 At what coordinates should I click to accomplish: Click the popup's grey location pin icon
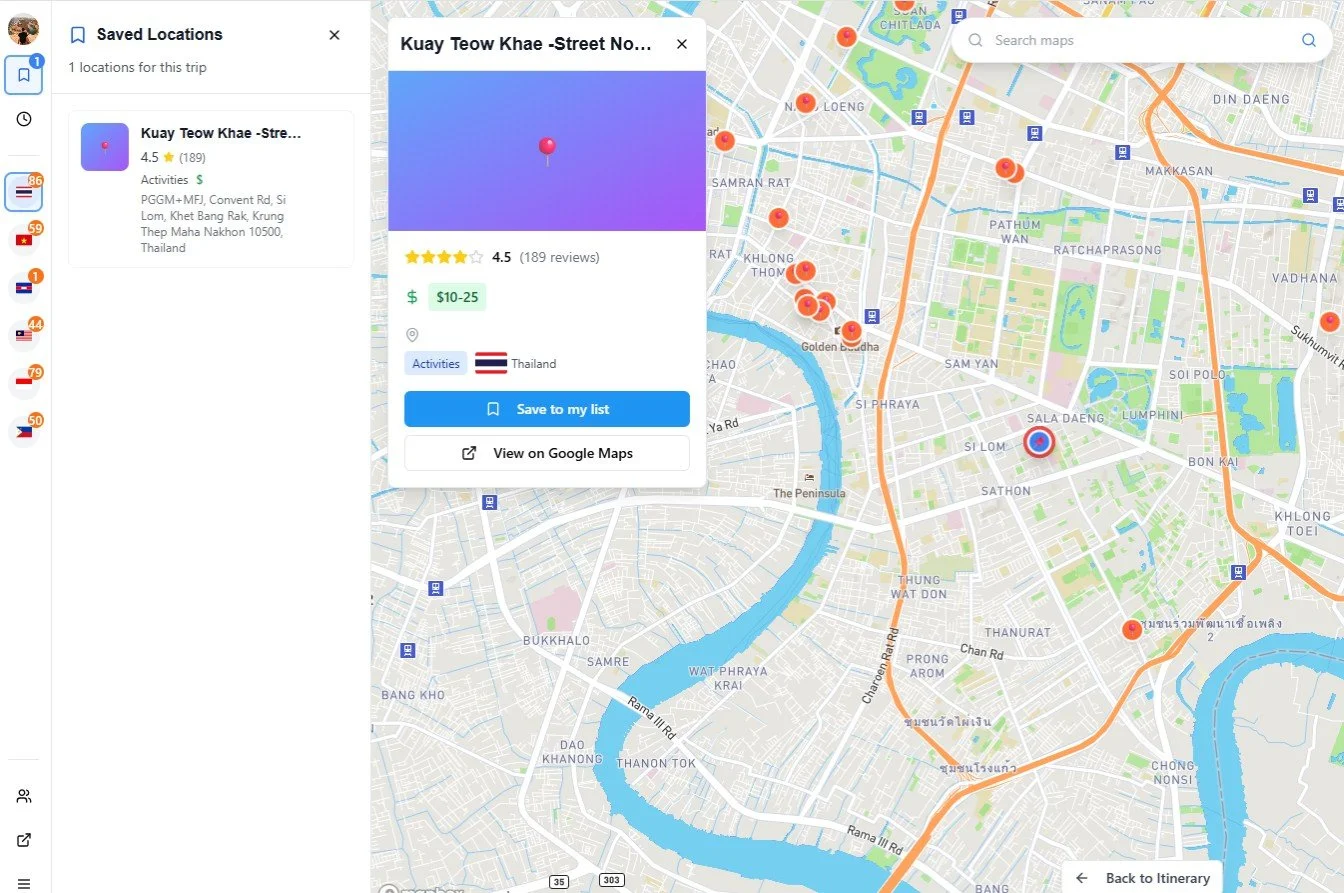(x=412, y=335)
